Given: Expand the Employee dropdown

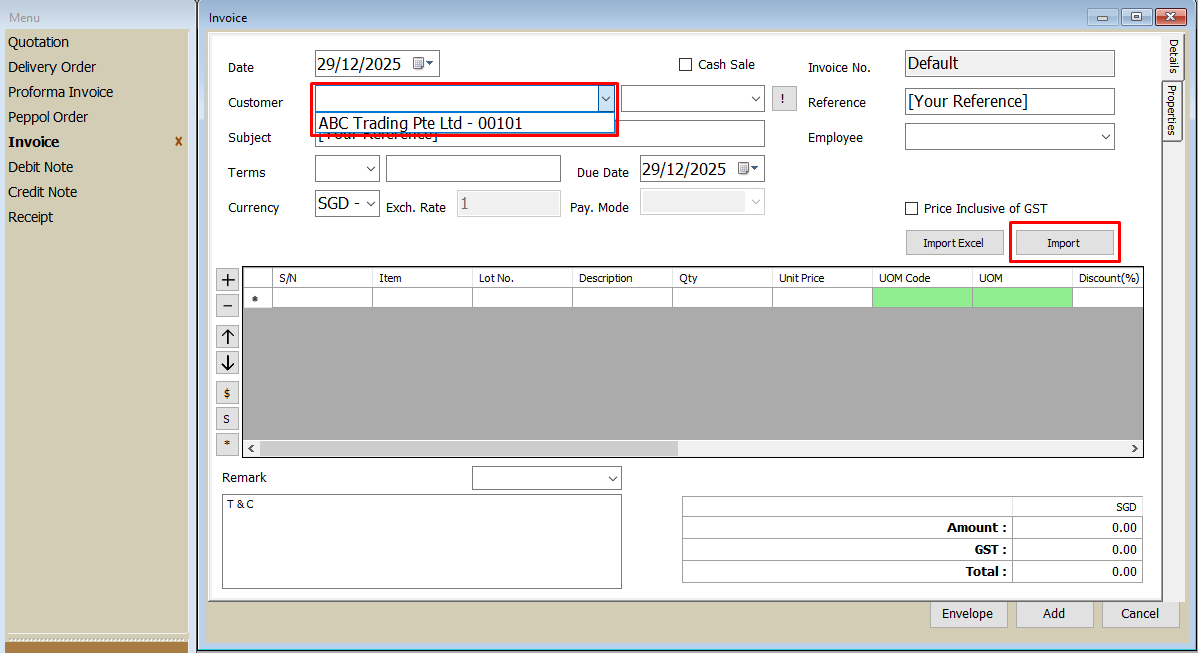Looking at the screenshot, I should (x=1105, y=137).
